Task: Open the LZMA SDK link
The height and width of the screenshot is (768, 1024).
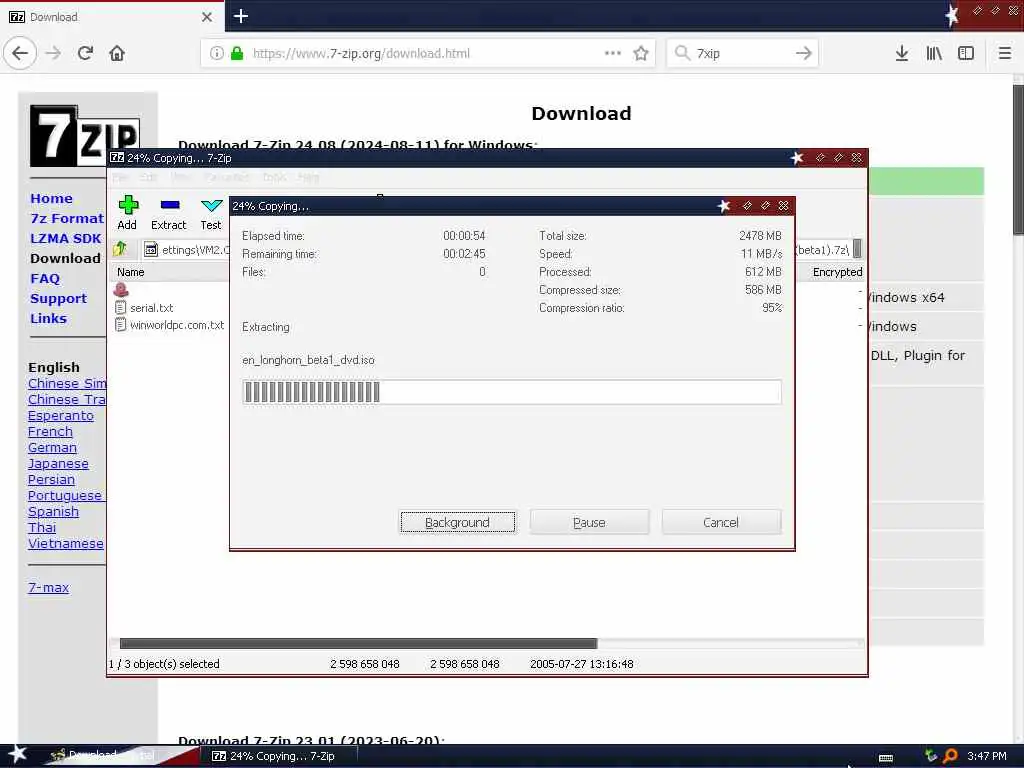Action: tap(65, 238)
